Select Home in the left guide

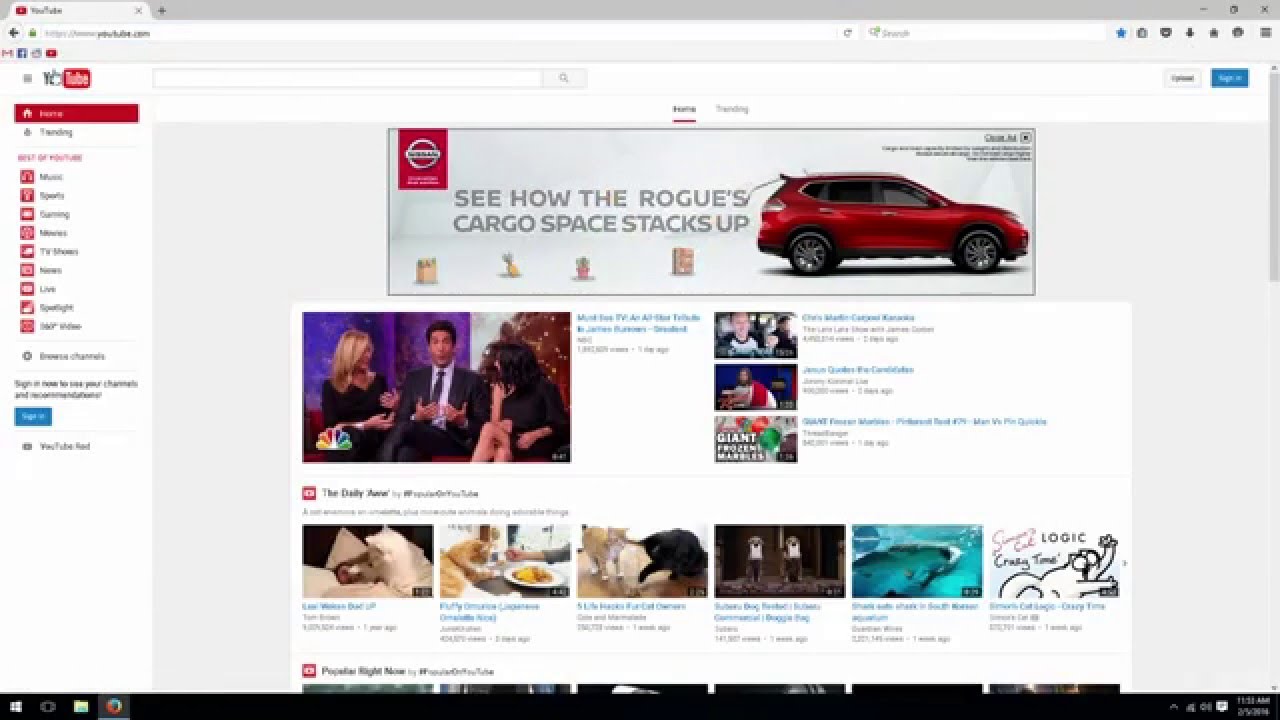(76, 114)
